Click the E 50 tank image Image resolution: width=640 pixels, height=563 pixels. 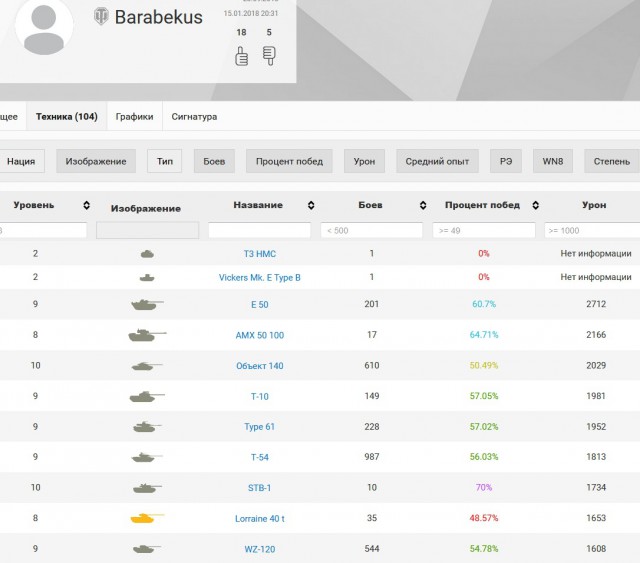147,304
